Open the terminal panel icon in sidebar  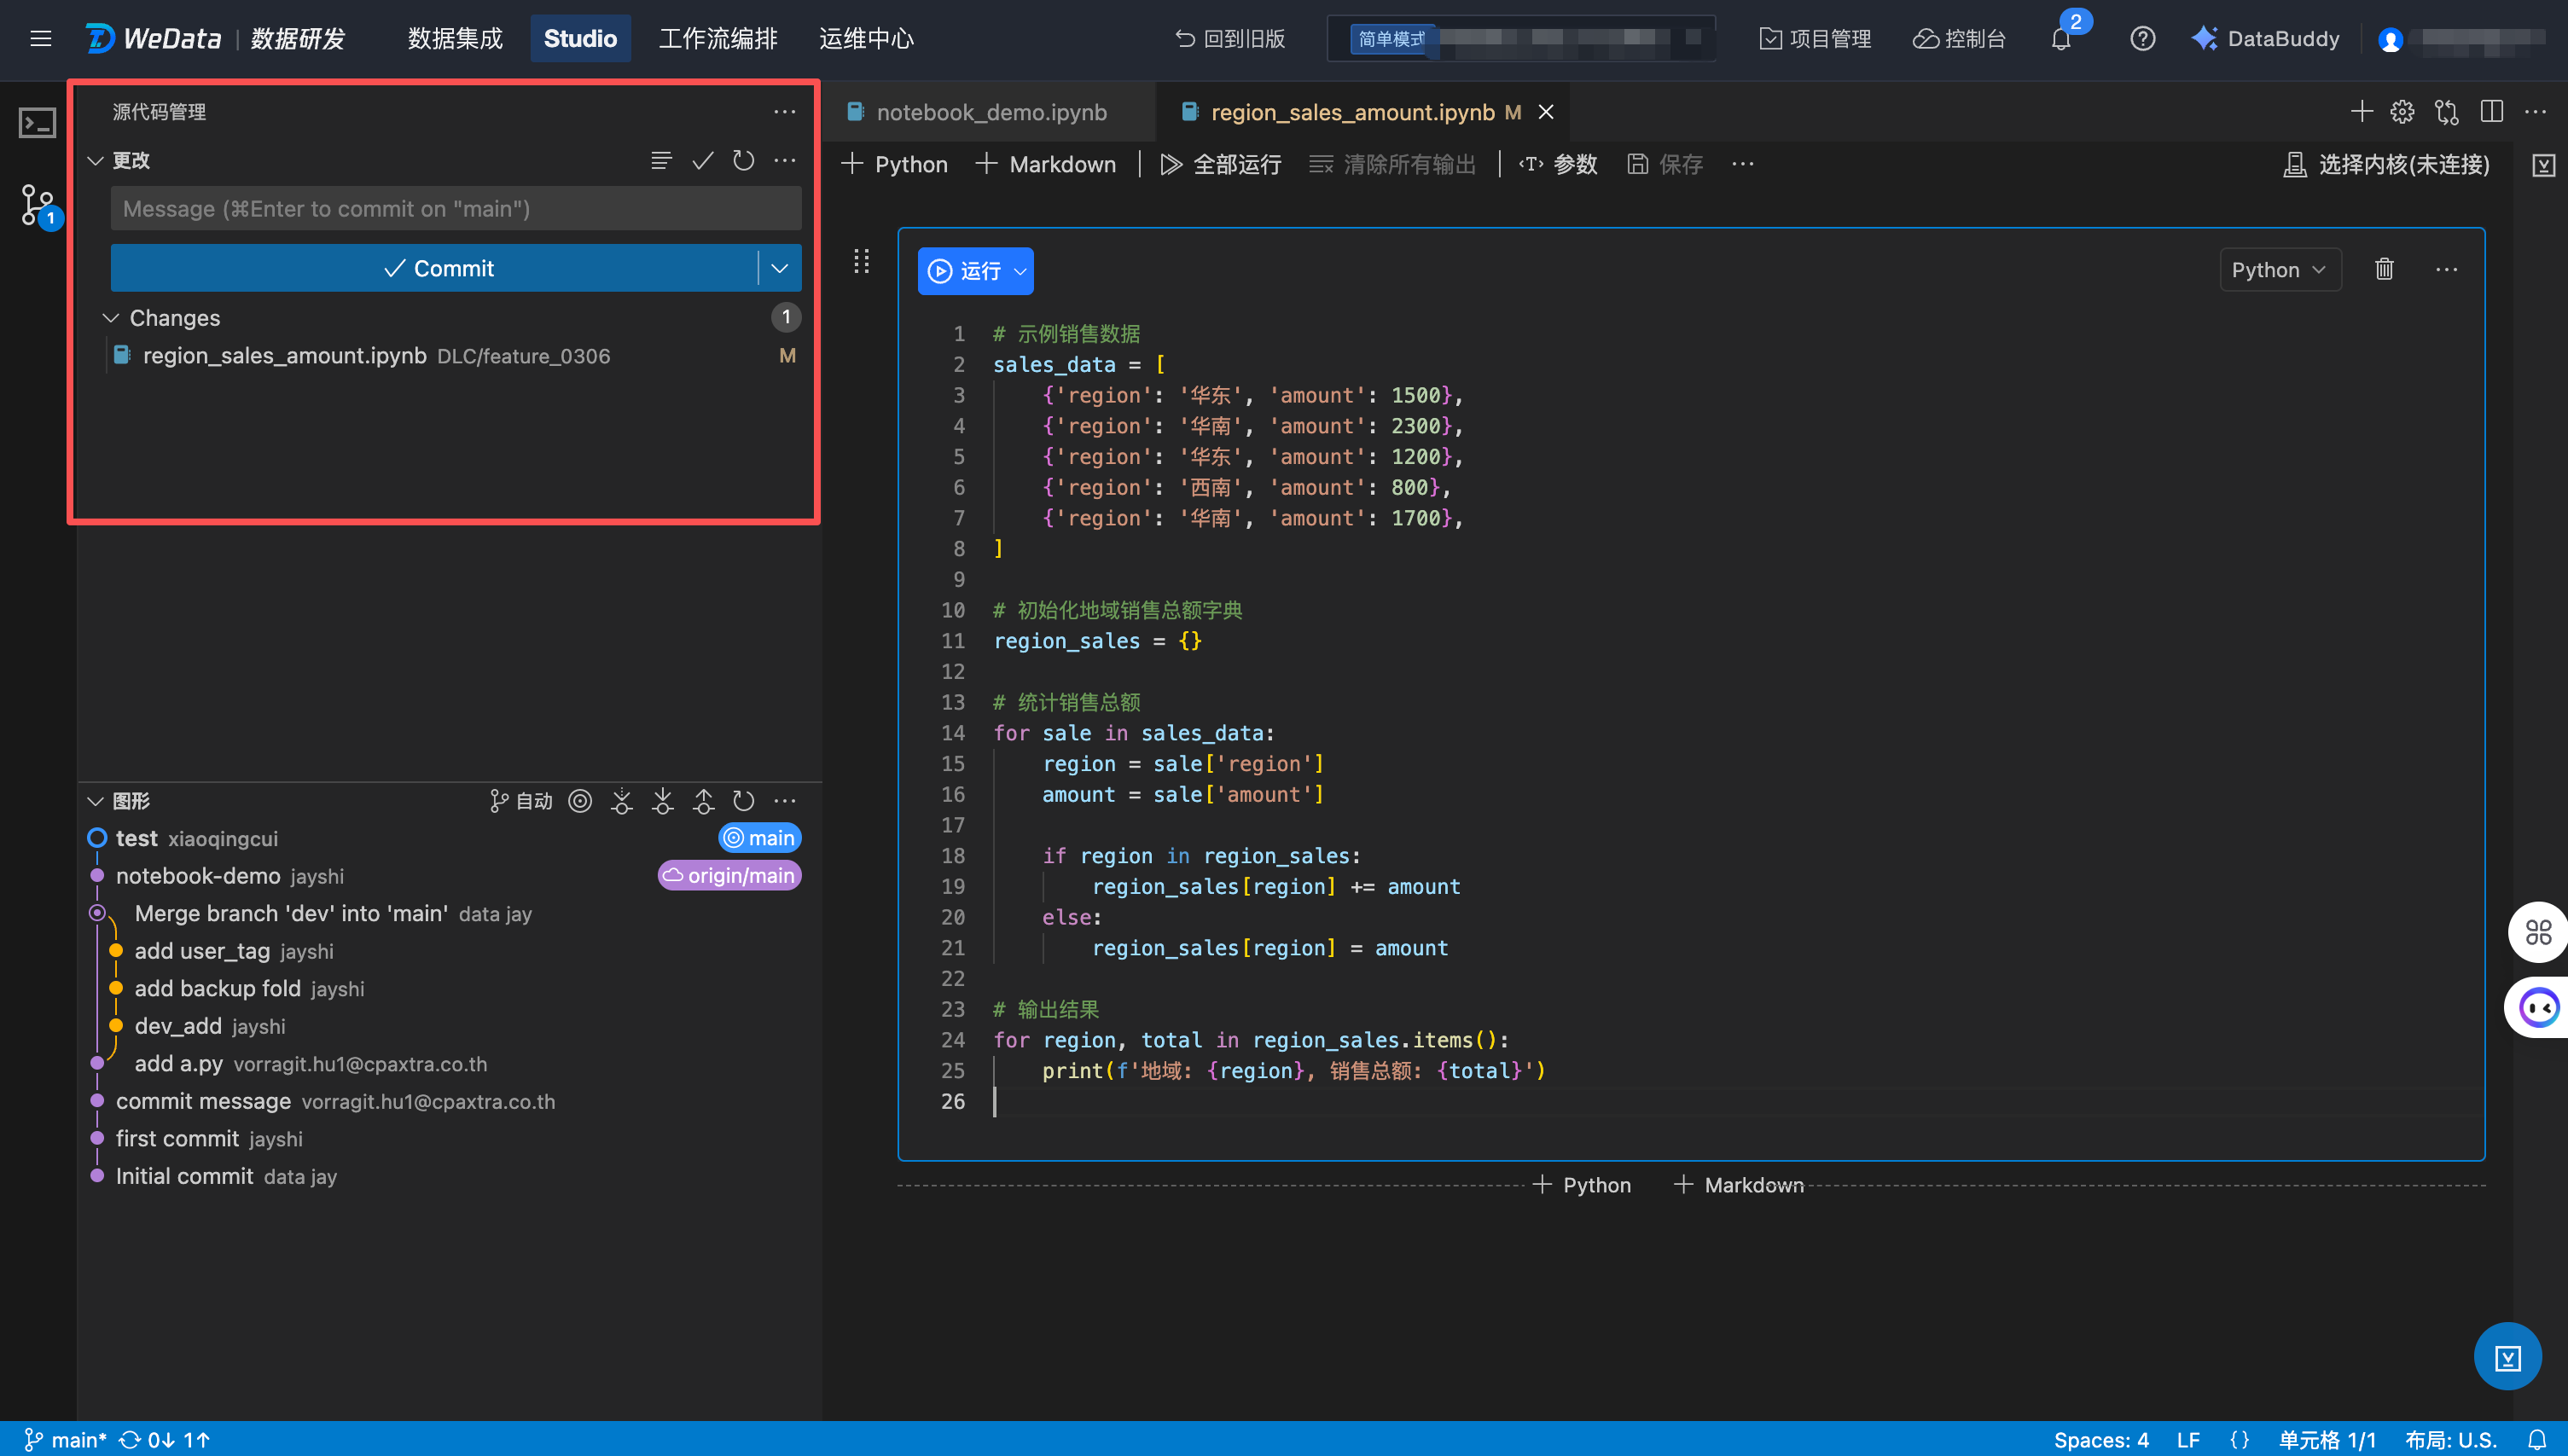pos(38,123)
